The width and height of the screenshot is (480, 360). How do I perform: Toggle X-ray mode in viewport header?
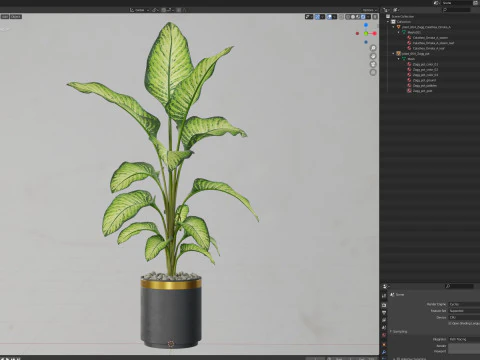(341, 17)
